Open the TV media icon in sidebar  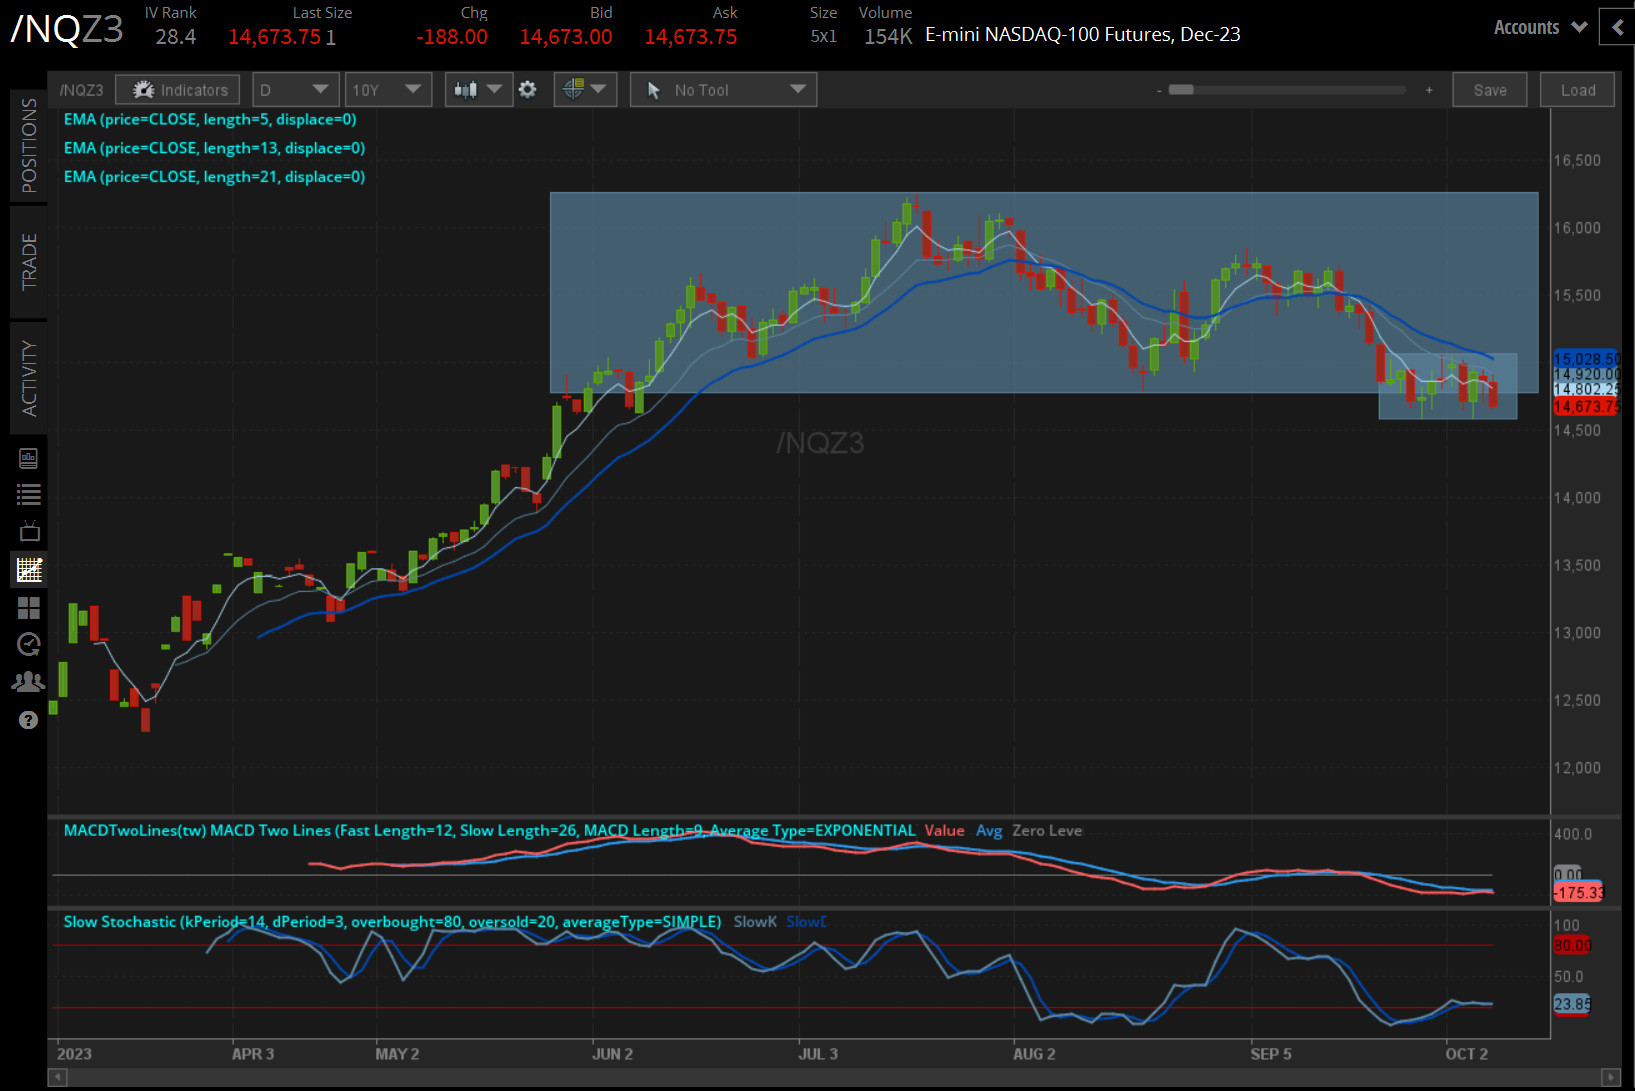click(x=29, y=531)
